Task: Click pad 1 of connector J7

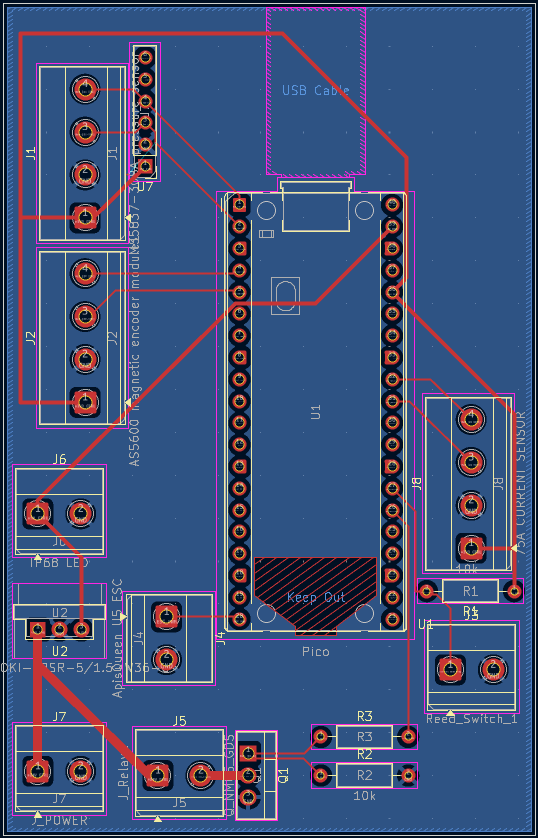Action: [x=37, y=771]
